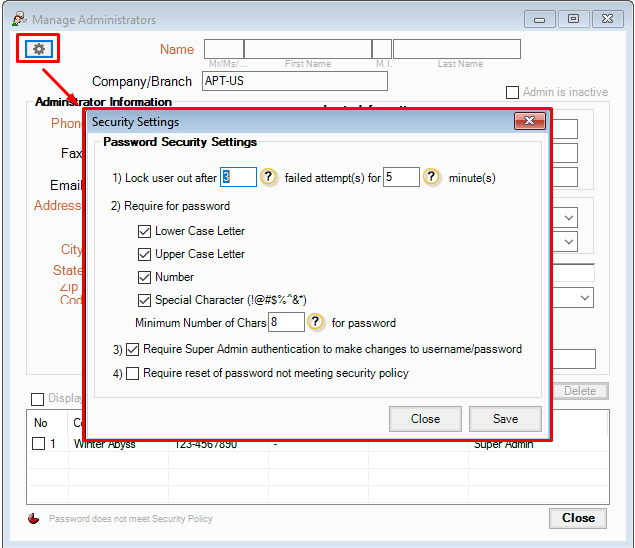Select the row 1 checkbox for Winter Abyss

pos(38,444)
